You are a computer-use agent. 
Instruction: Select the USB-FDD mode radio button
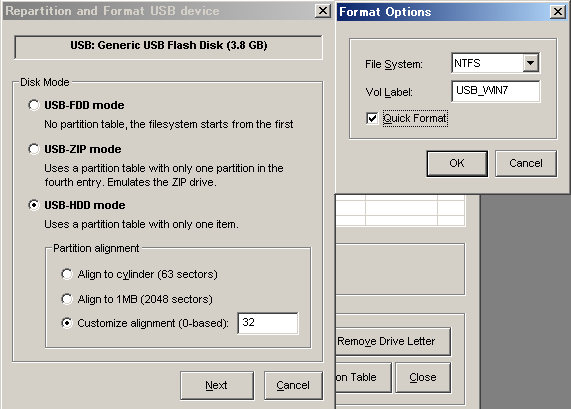pyautogui.click(x=34, y=105)
